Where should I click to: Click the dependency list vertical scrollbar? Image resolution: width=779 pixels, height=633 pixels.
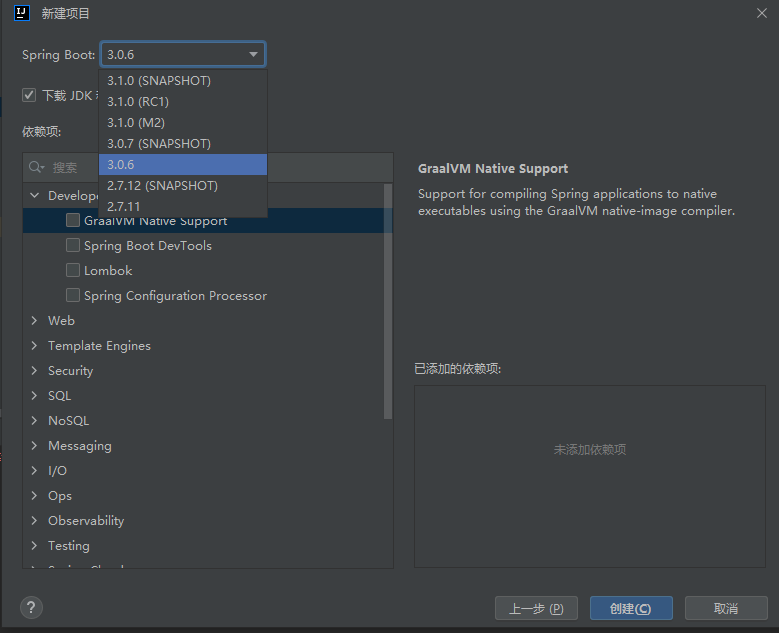point(388,300)
